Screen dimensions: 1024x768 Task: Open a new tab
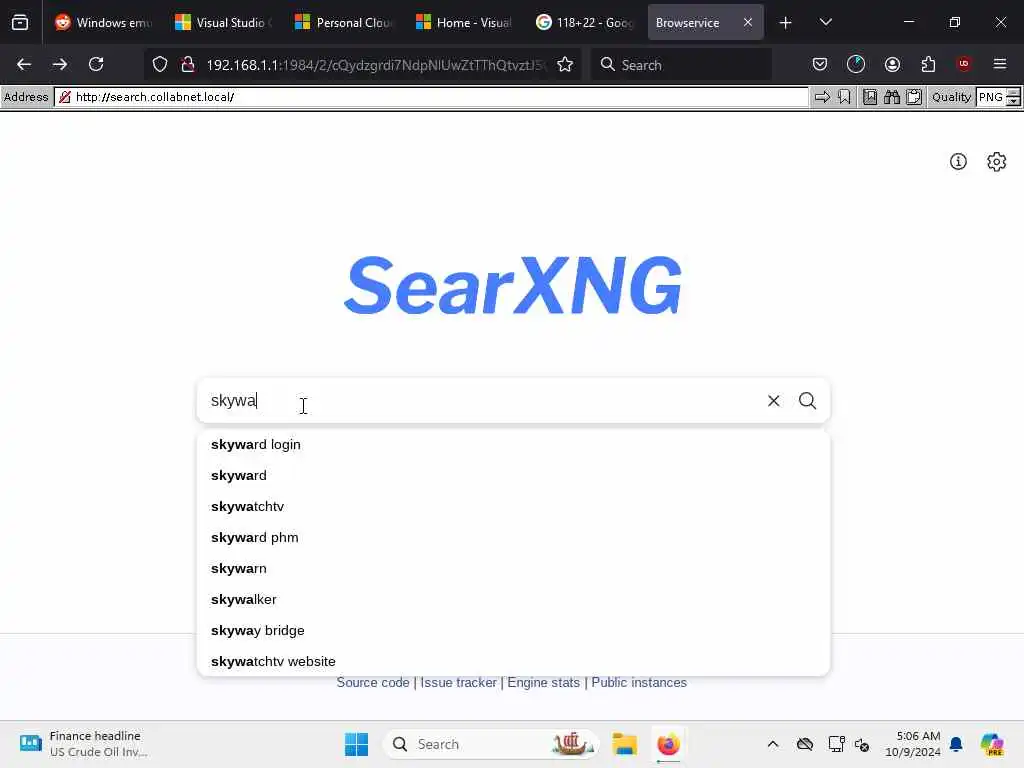(x=785, y=23)
